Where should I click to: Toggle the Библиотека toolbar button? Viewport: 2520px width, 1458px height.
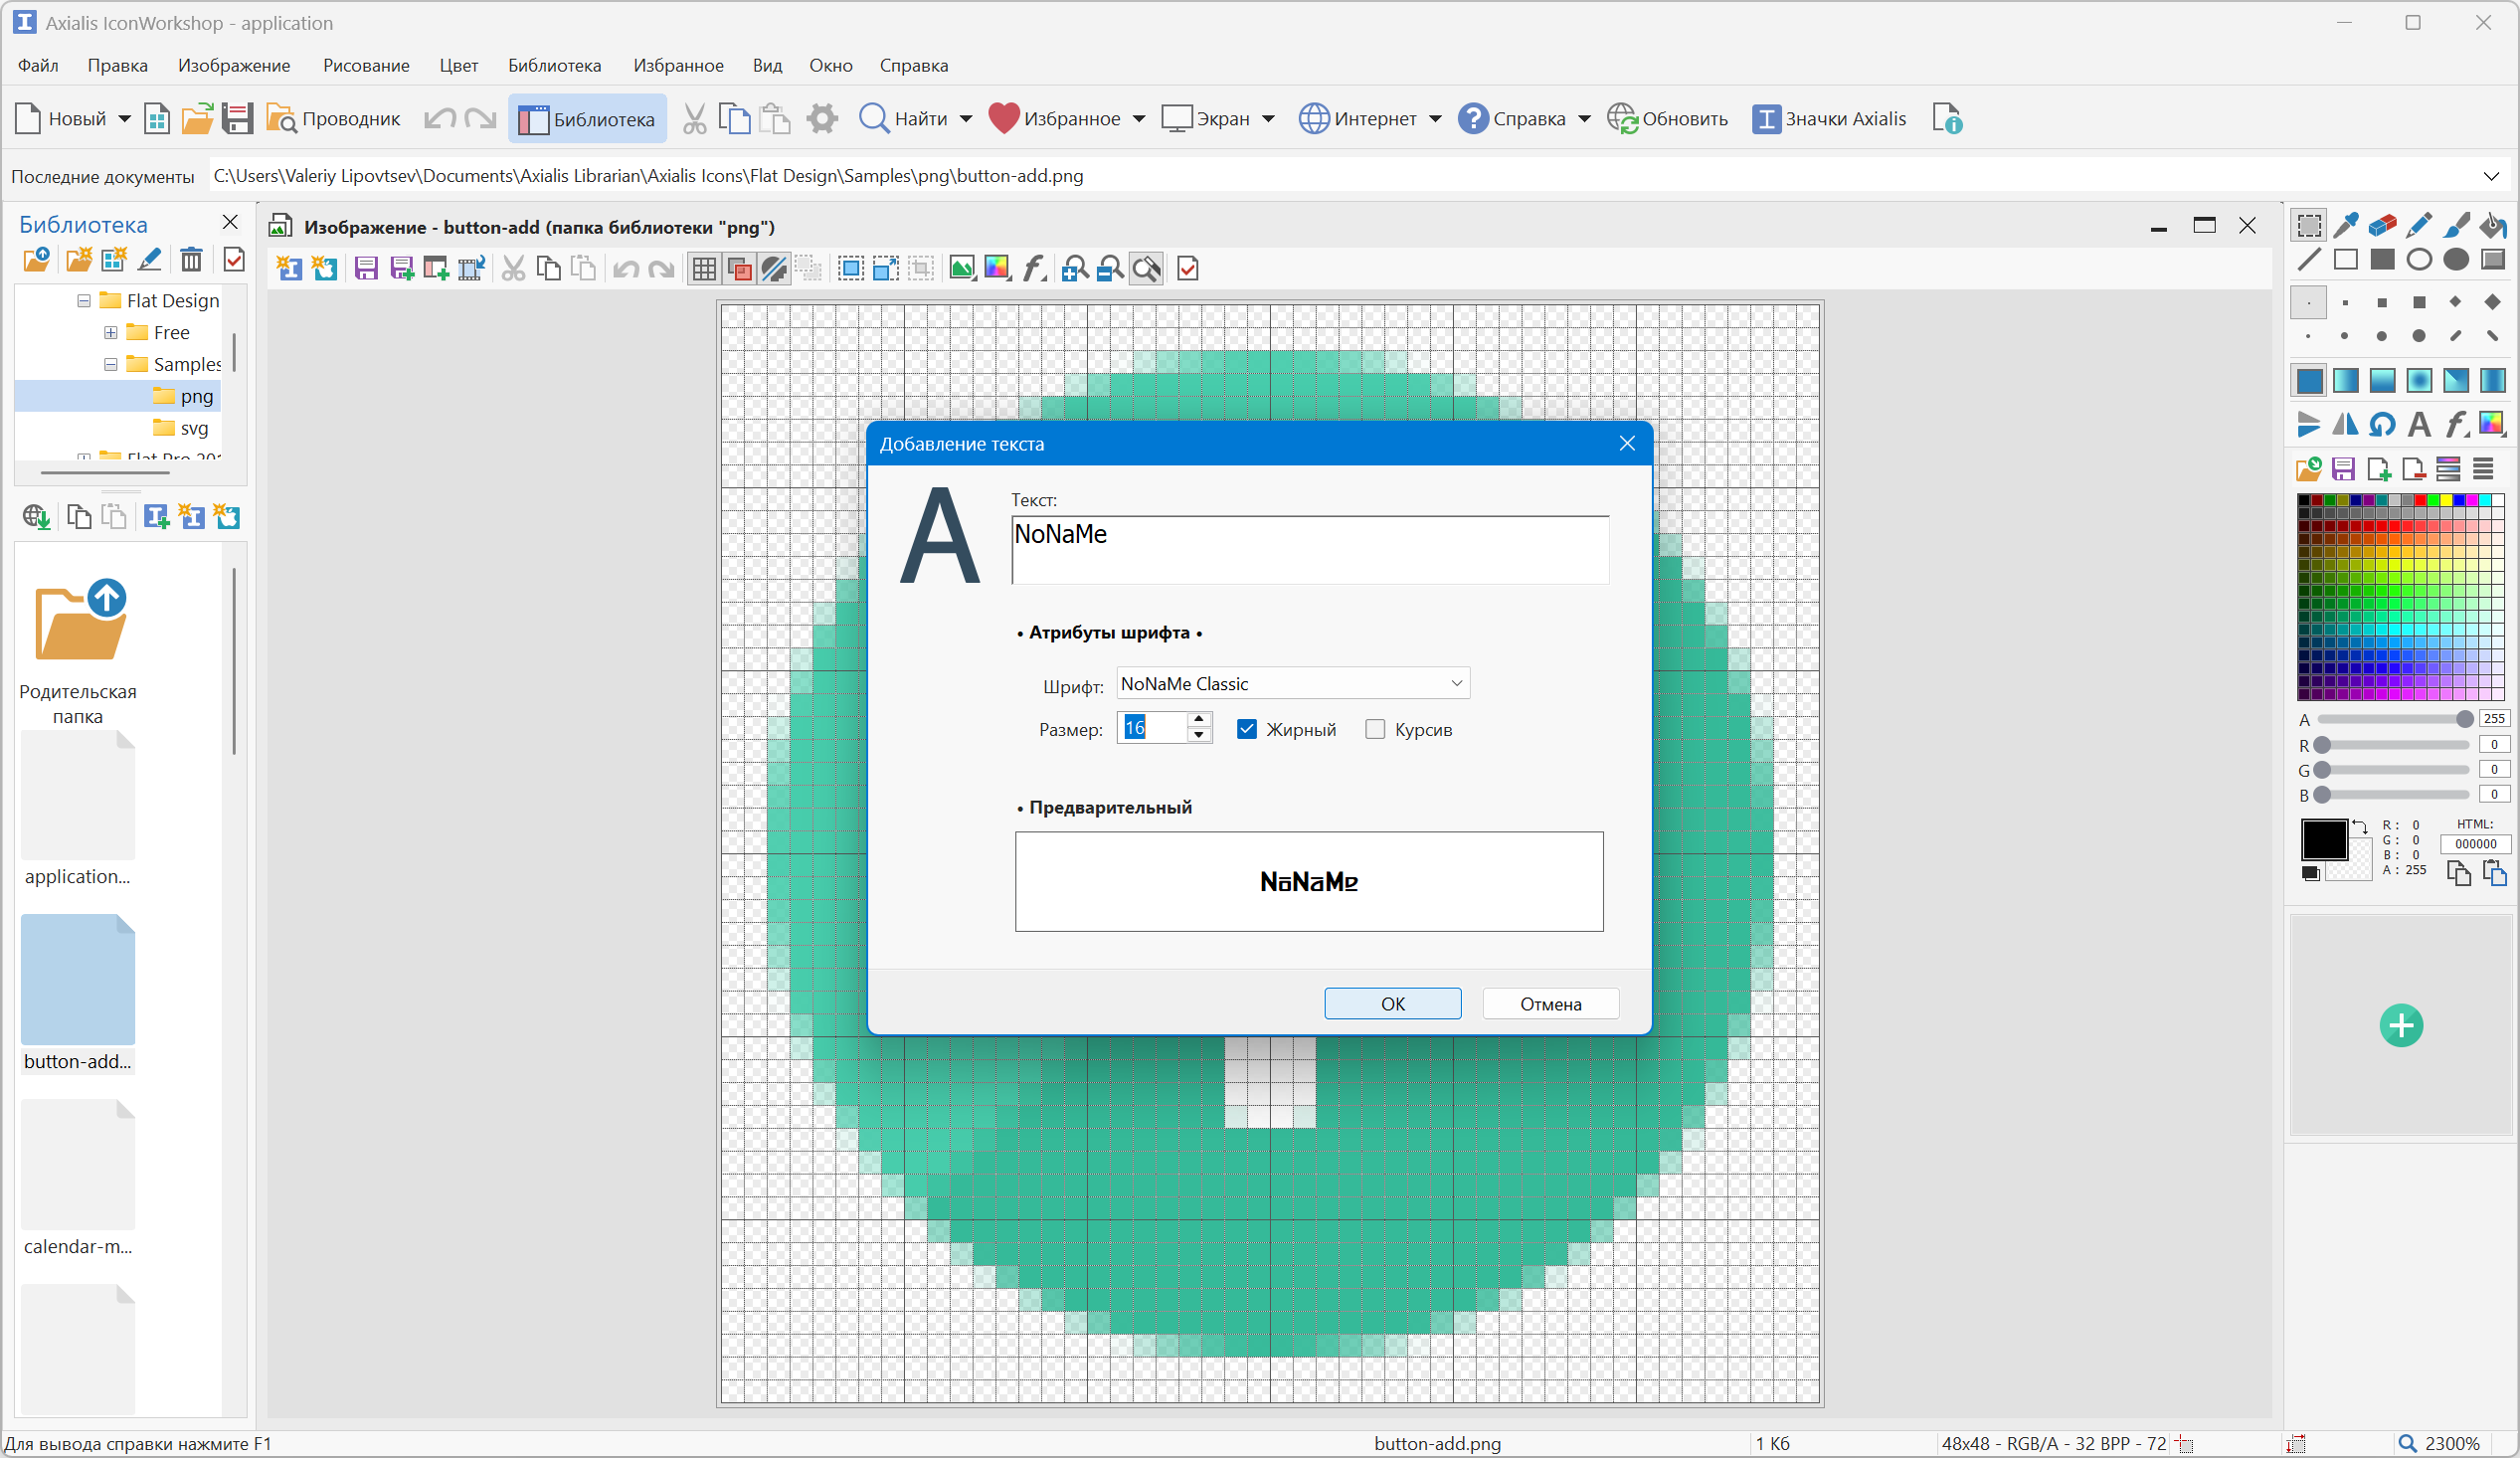coord(587,119)
